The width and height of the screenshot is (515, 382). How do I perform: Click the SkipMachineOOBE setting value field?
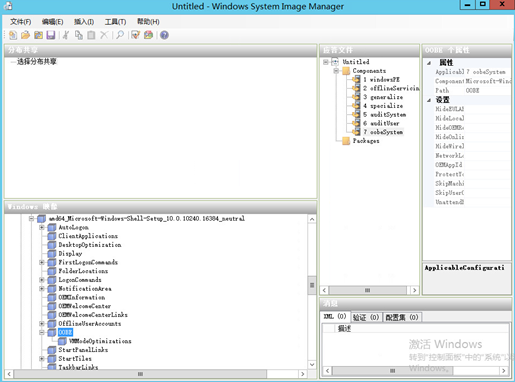point(487,183)
